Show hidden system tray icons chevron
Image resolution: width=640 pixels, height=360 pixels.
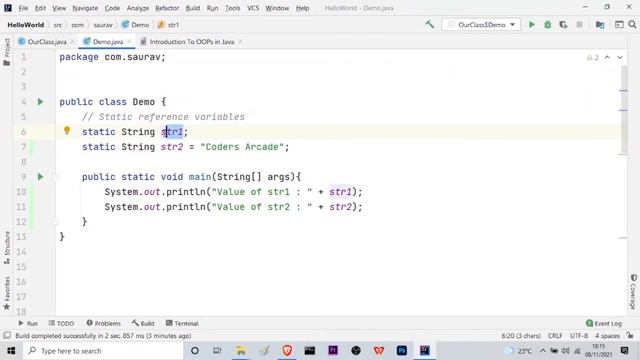pos(543,351)
